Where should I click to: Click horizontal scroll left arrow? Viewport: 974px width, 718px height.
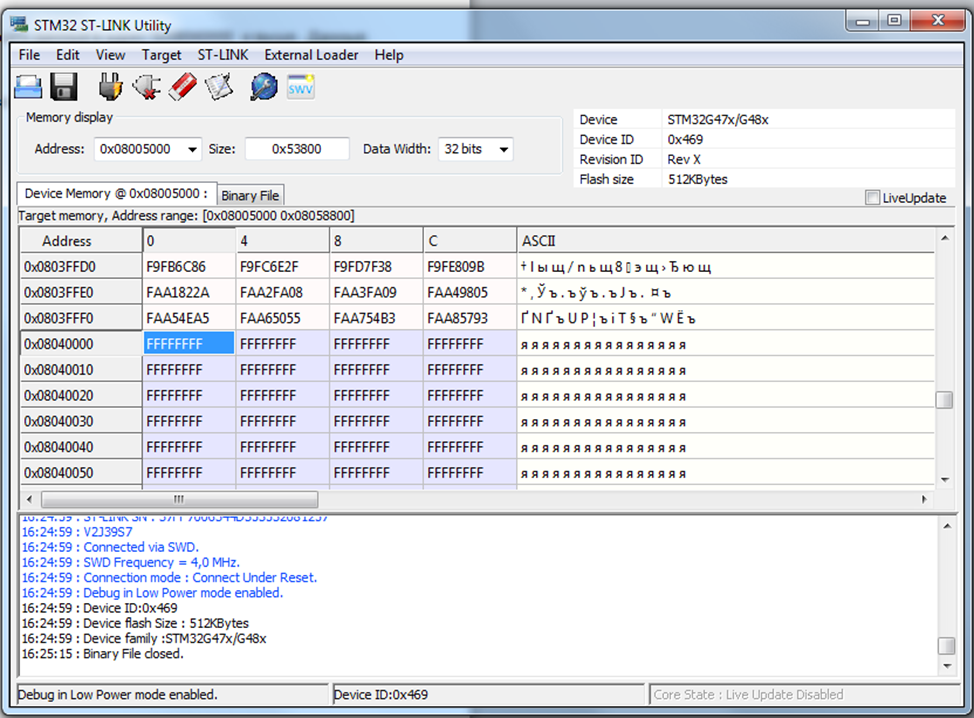coord(29,499)
